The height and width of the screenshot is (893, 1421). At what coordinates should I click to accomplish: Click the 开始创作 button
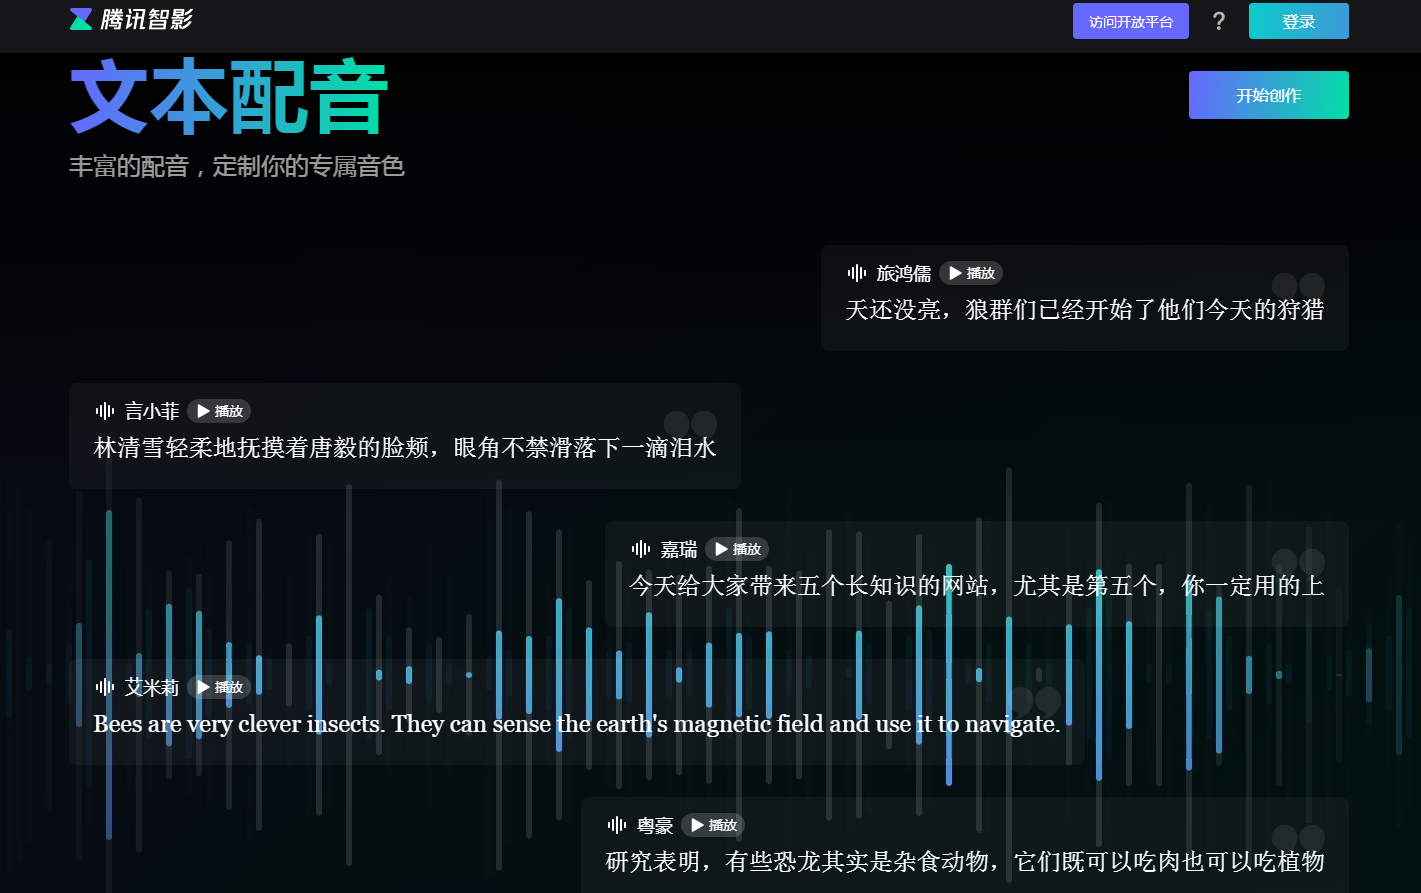(1268, 94)
